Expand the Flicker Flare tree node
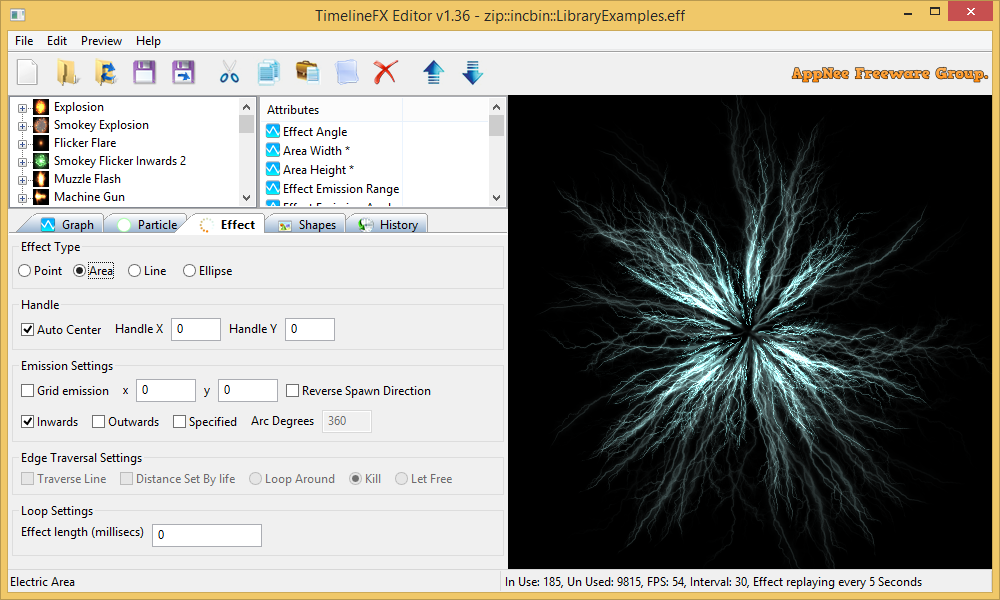Image resolution: width=1000 pixels, height=600 pixels. (22, 143)
